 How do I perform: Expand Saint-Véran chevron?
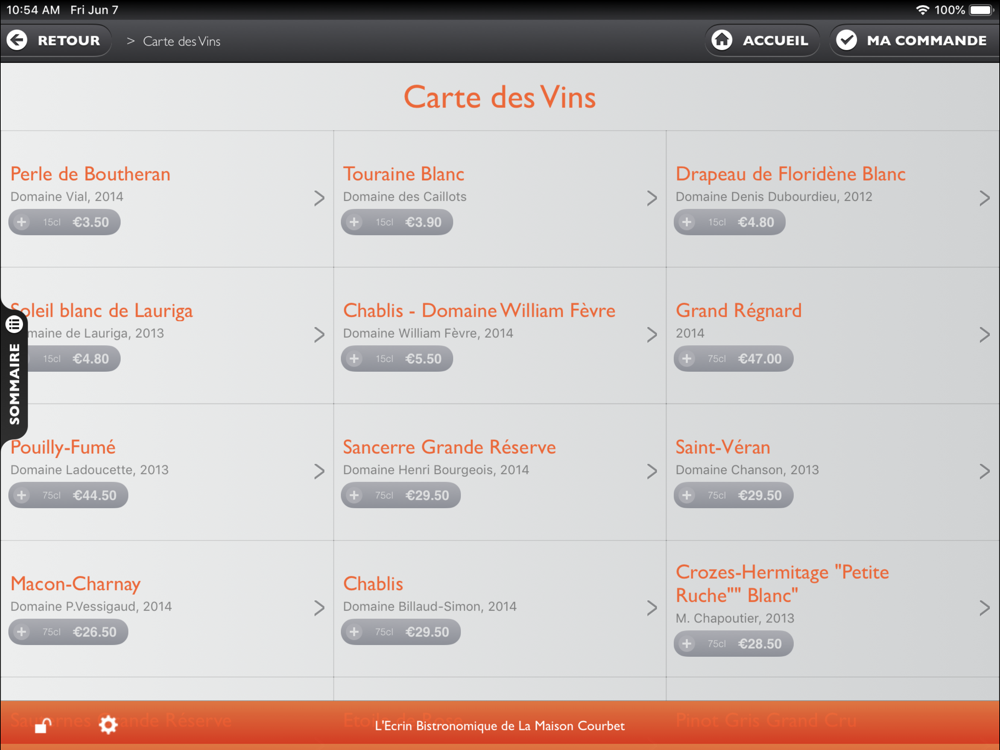(985, 471)
